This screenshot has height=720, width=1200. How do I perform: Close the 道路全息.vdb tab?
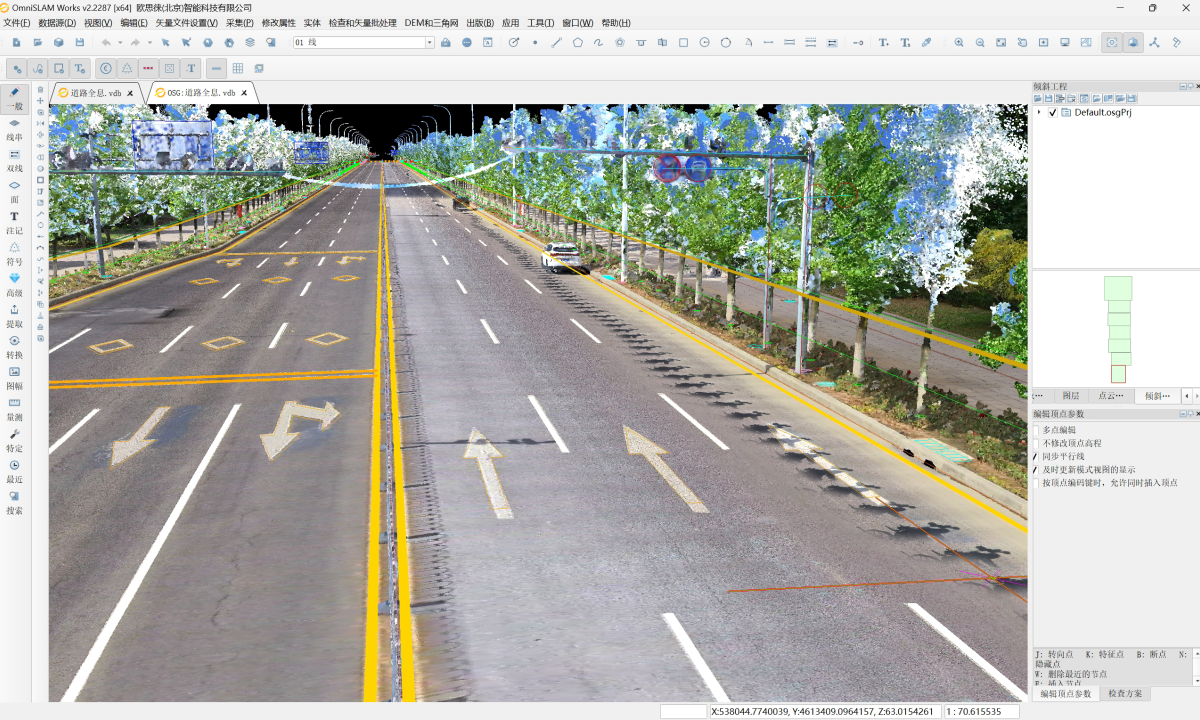(130, 93)
